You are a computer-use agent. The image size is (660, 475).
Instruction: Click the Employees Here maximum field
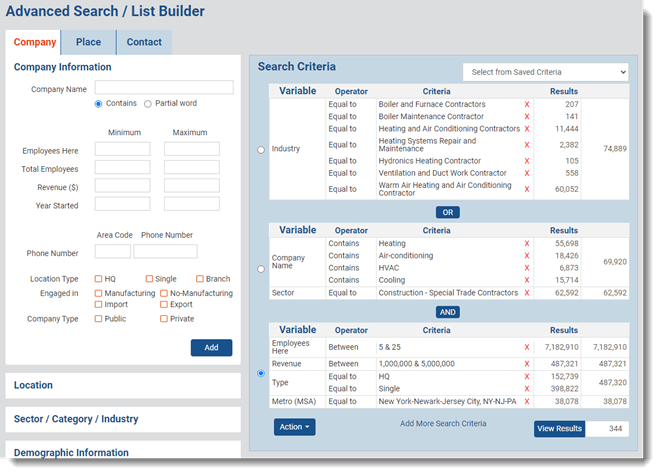pos(192,149)
